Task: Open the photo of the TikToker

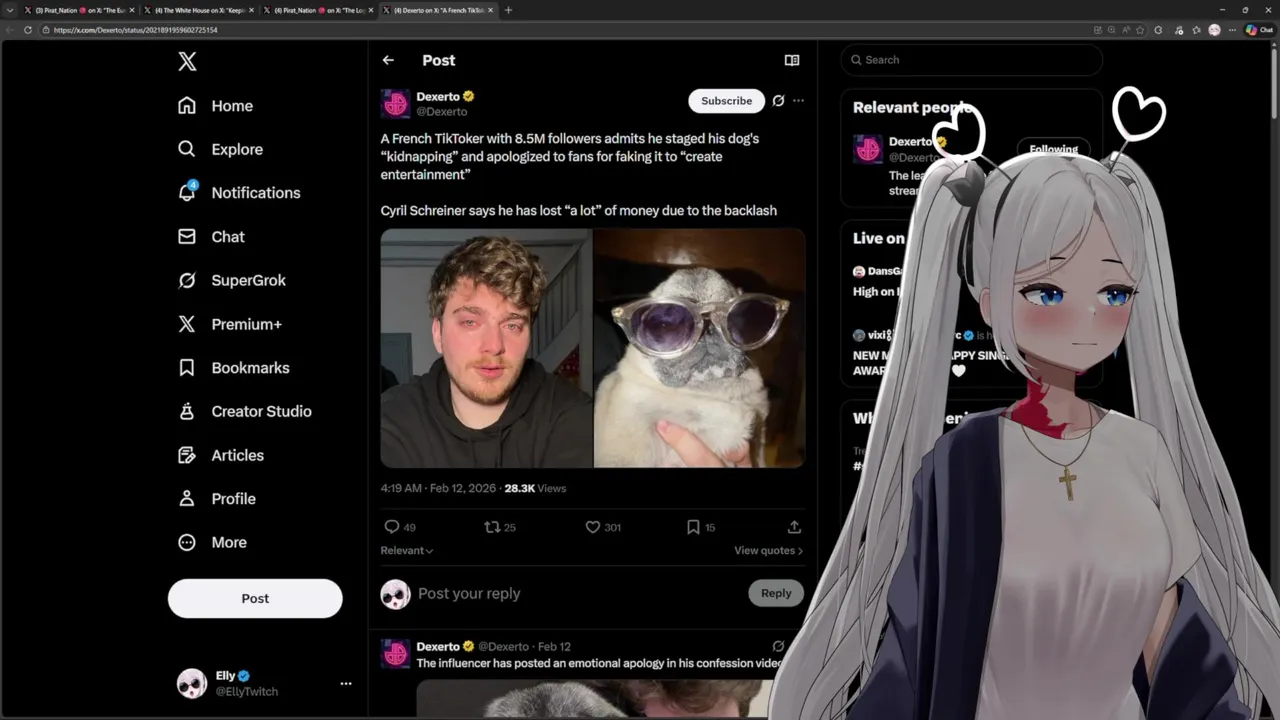Action: click(486, 348)
